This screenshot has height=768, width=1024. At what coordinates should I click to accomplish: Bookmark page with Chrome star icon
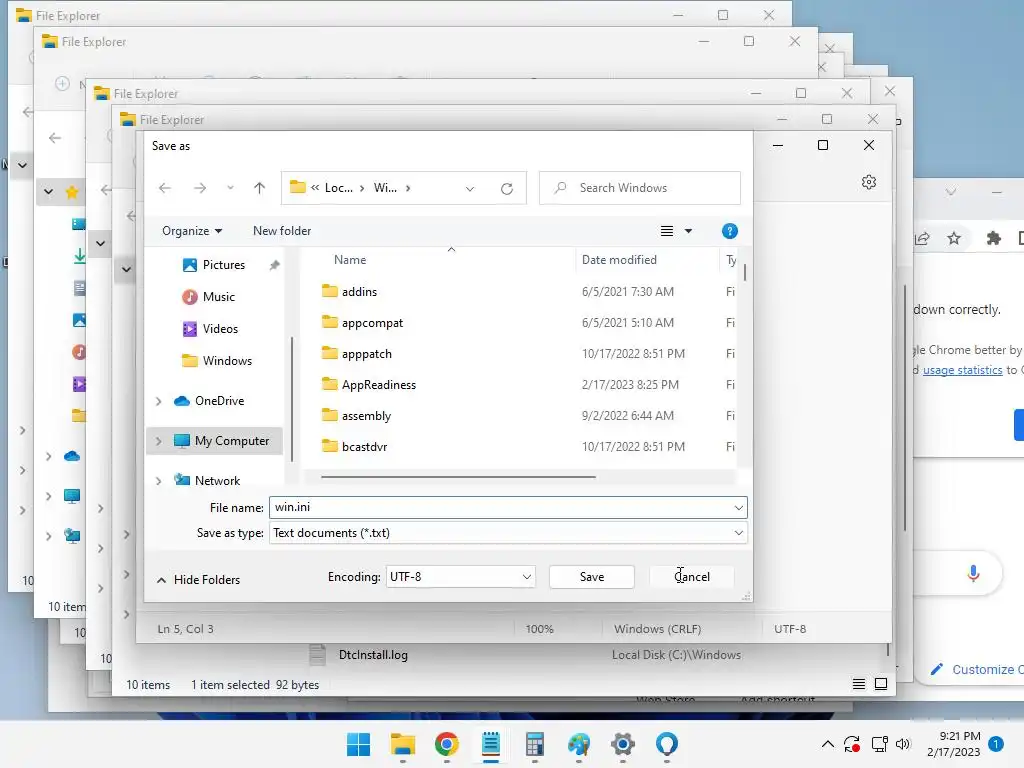(x=954, y=238)
